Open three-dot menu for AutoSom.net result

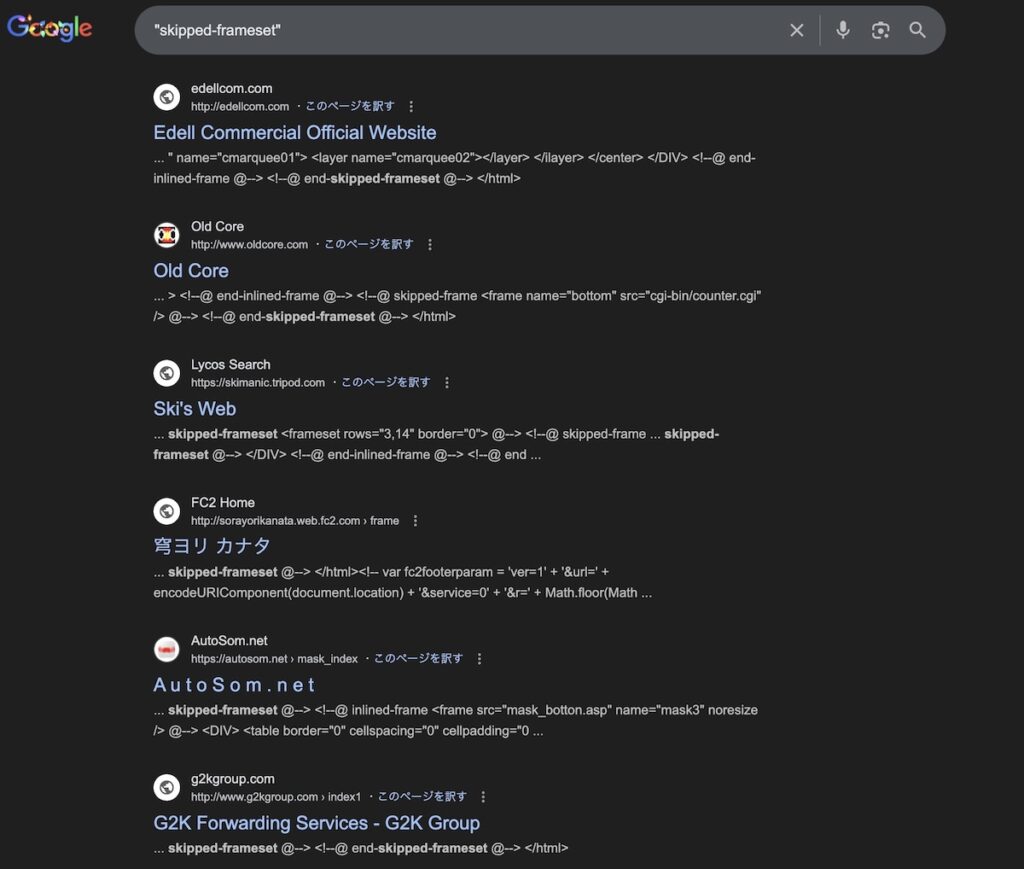pyautogui.click(x=479, y=658)
